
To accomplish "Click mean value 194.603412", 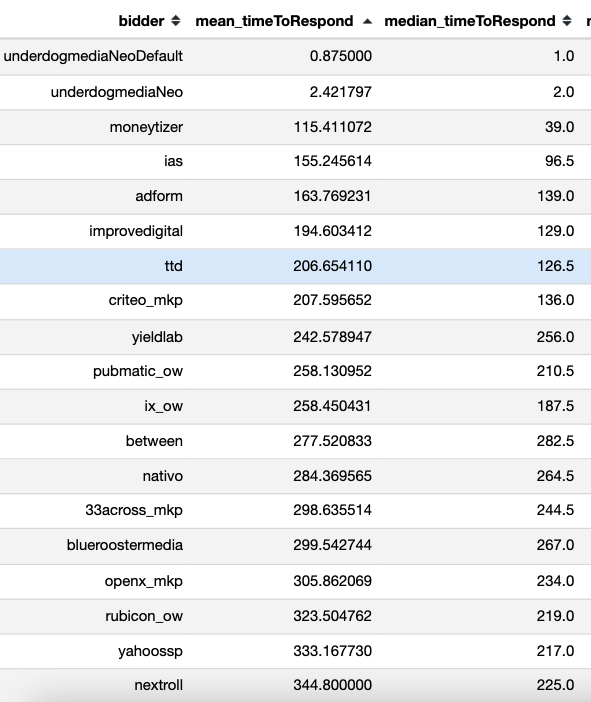I will [x=333, y=231].
